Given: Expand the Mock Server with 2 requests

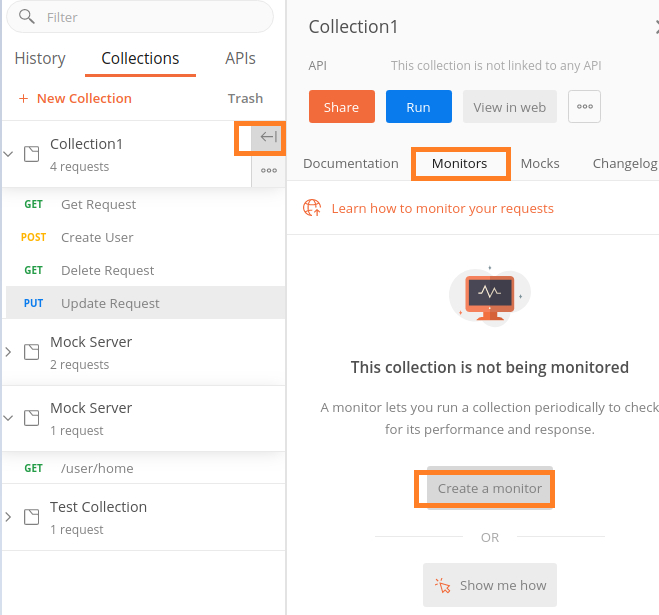Looking at the screenshot, I should (9, 352).
